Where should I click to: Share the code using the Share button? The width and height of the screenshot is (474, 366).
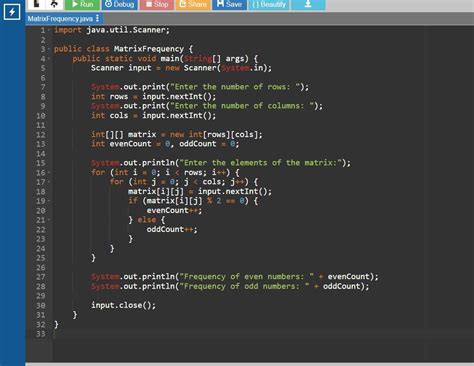tap(193, 4)
